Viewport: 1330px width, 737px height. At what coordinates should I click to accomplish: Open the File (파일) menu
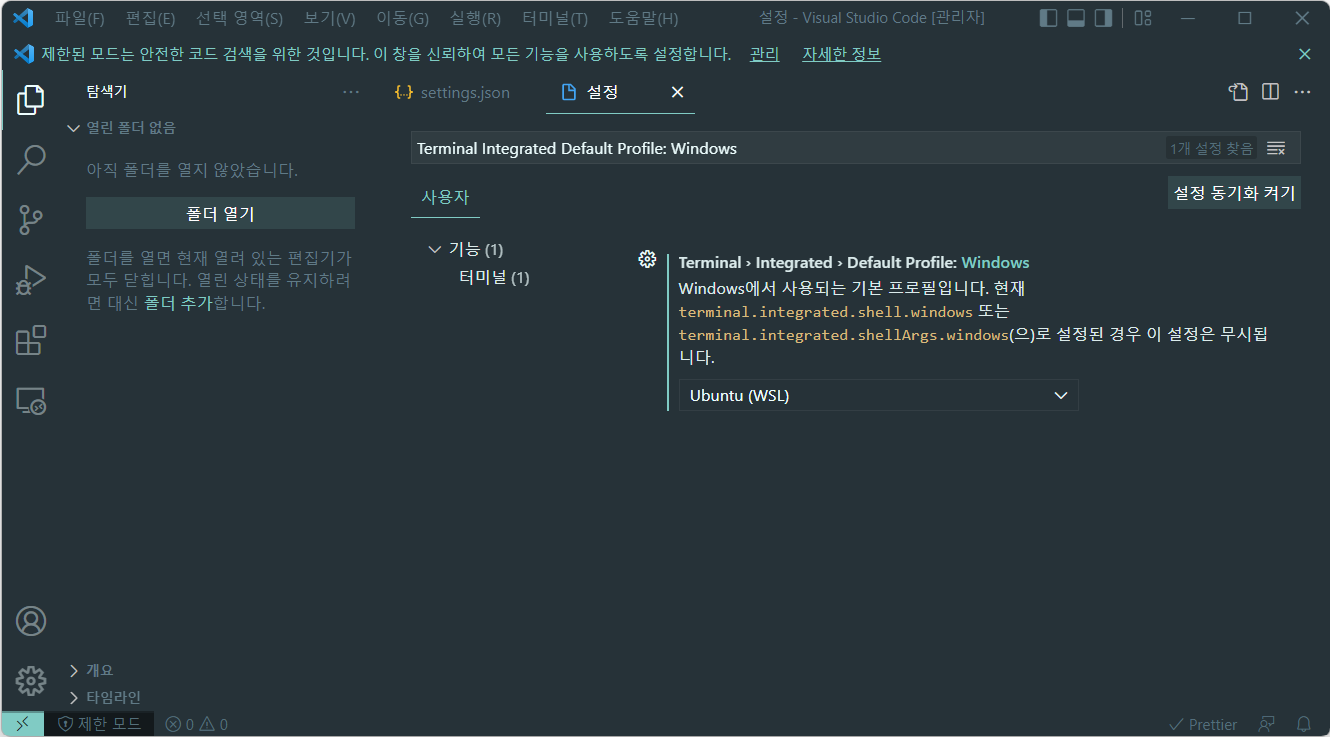80,18
